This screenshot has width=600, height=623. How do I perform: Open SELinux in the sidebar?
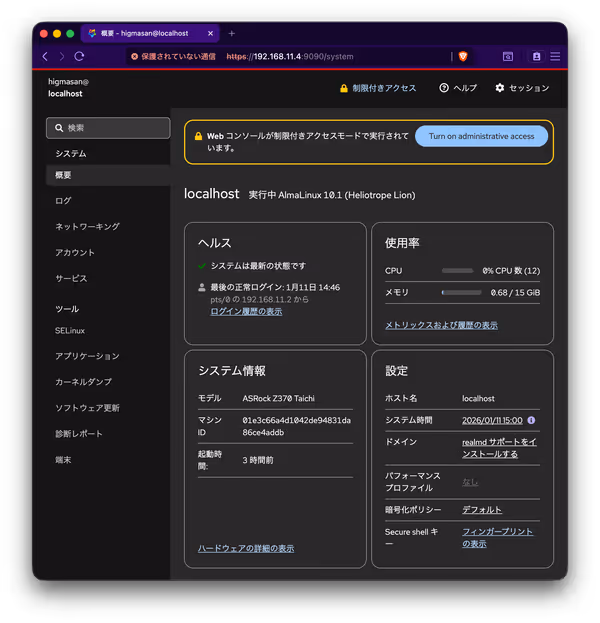coord(70,331)
